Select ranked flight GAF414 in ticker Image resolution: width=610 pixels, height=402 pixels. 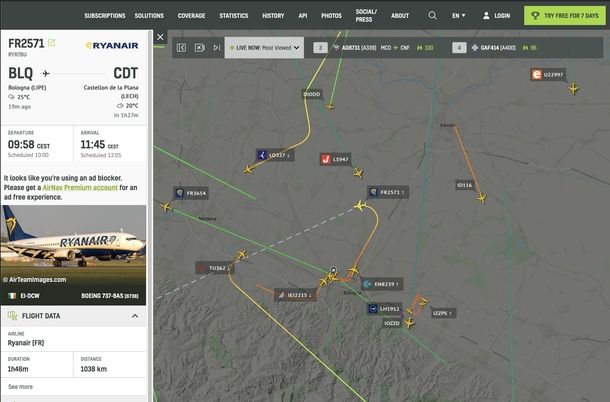tap(495, 48)
